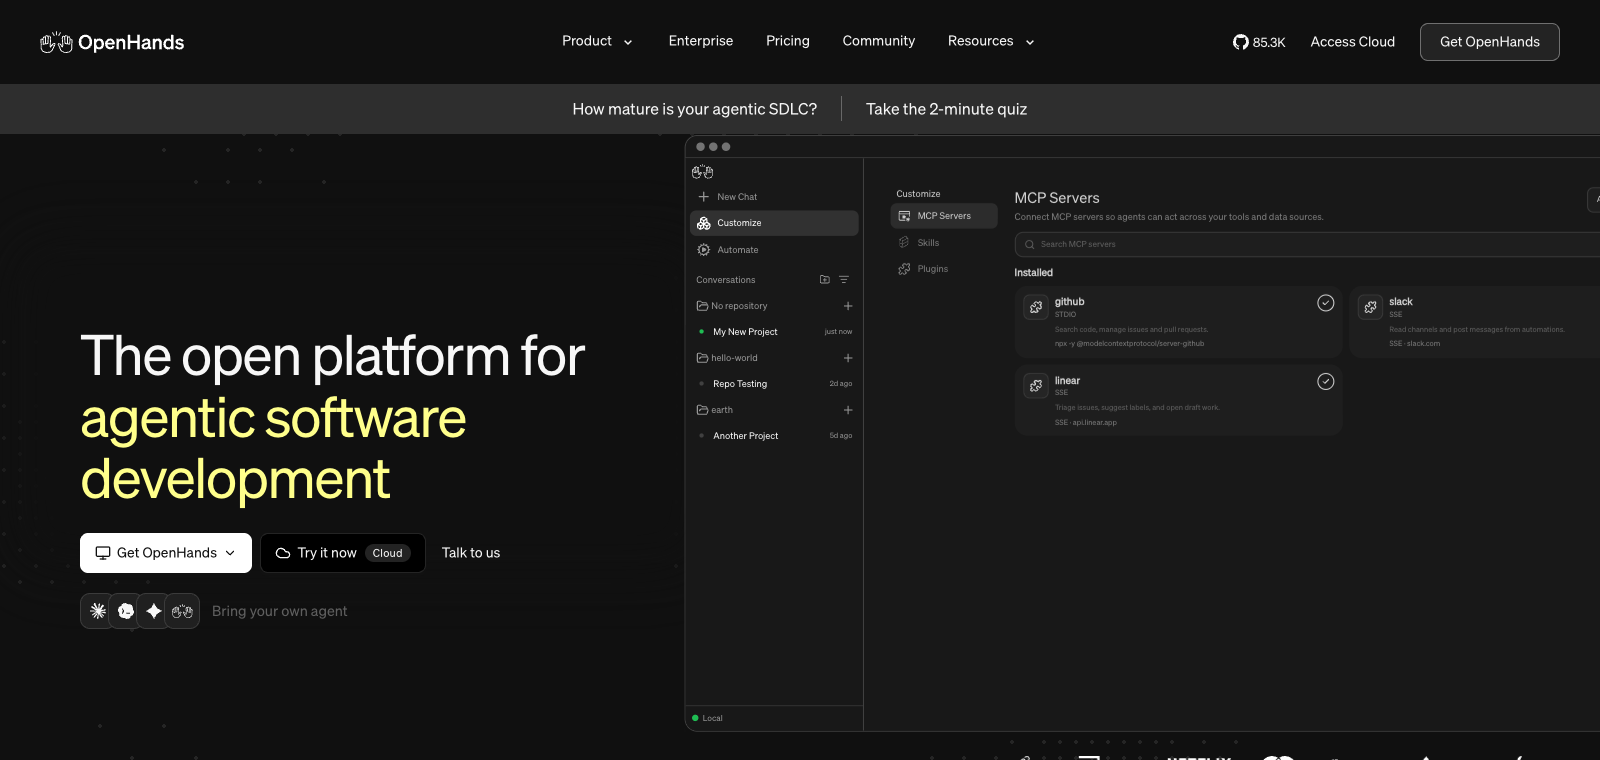Click the Gemini sparkle agent icon
Image resolution: width=1600 pixels, height=760 pixels.
coord(154,611)
